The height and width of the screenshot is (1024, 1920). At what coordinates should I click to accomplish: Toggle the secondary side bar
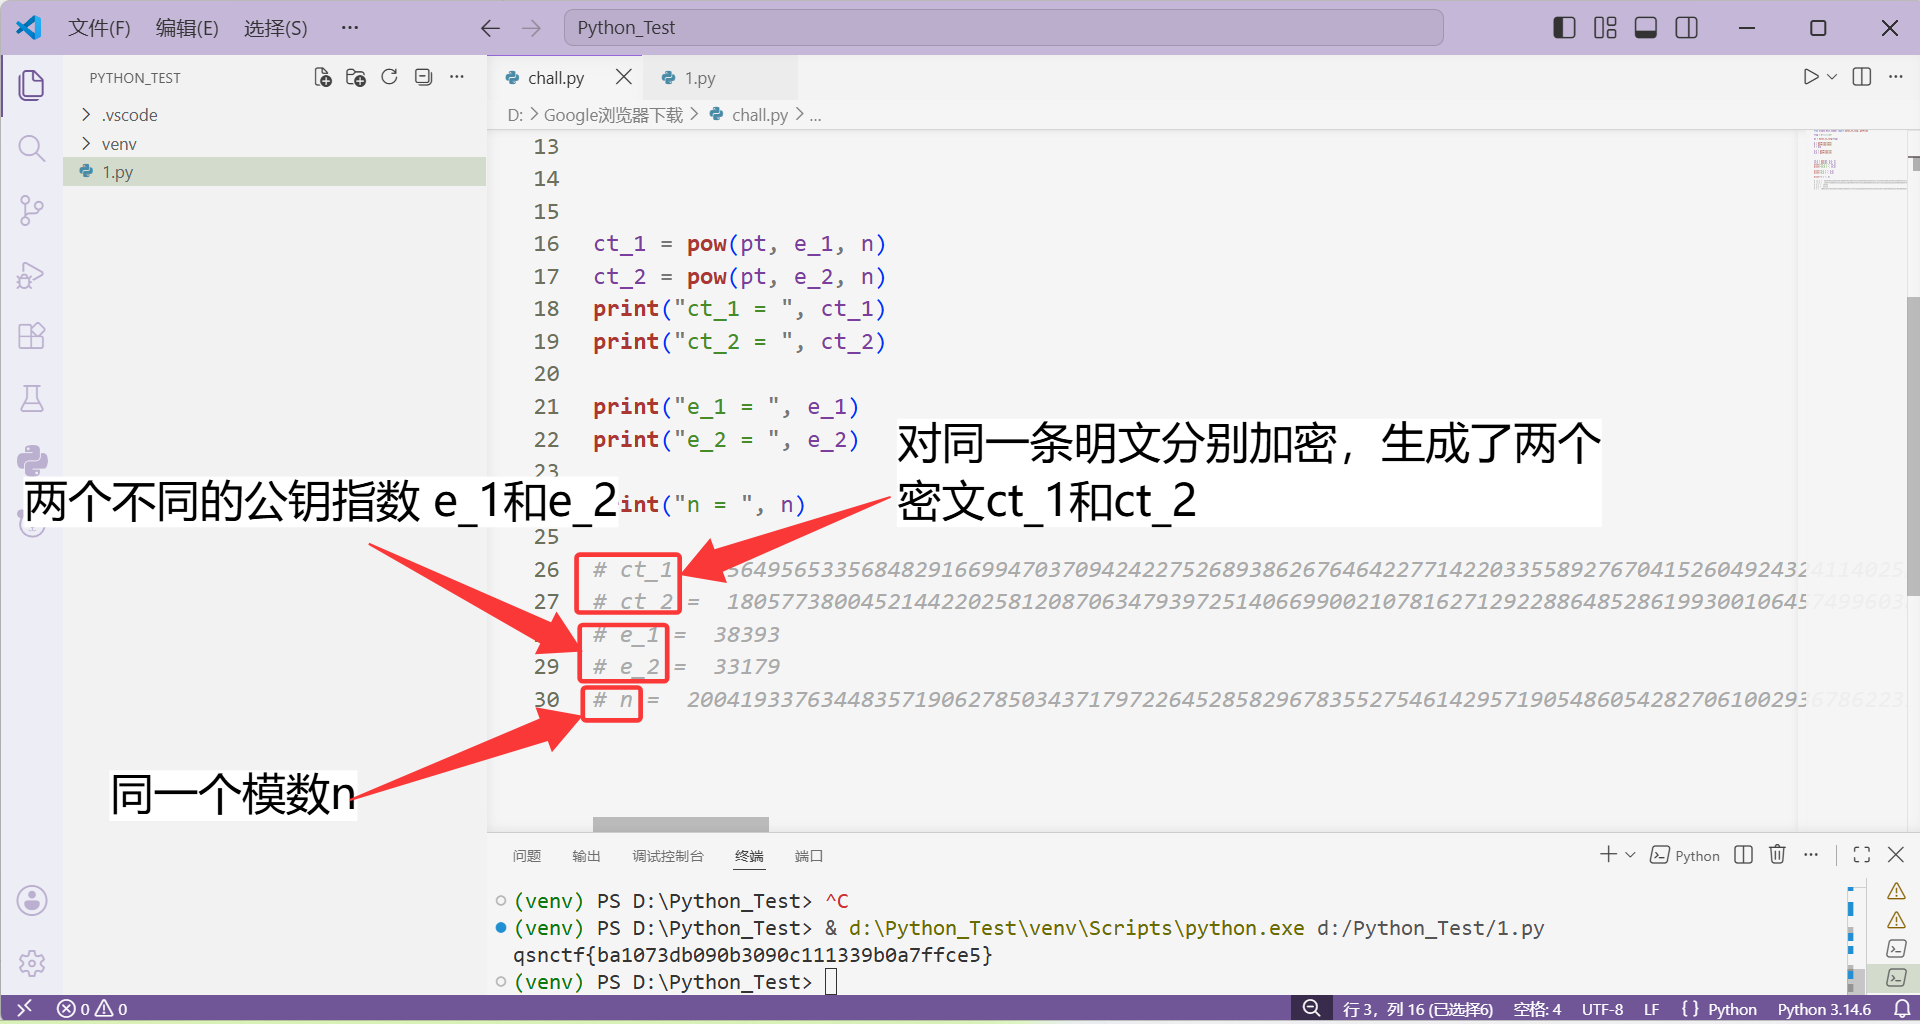1687,28
